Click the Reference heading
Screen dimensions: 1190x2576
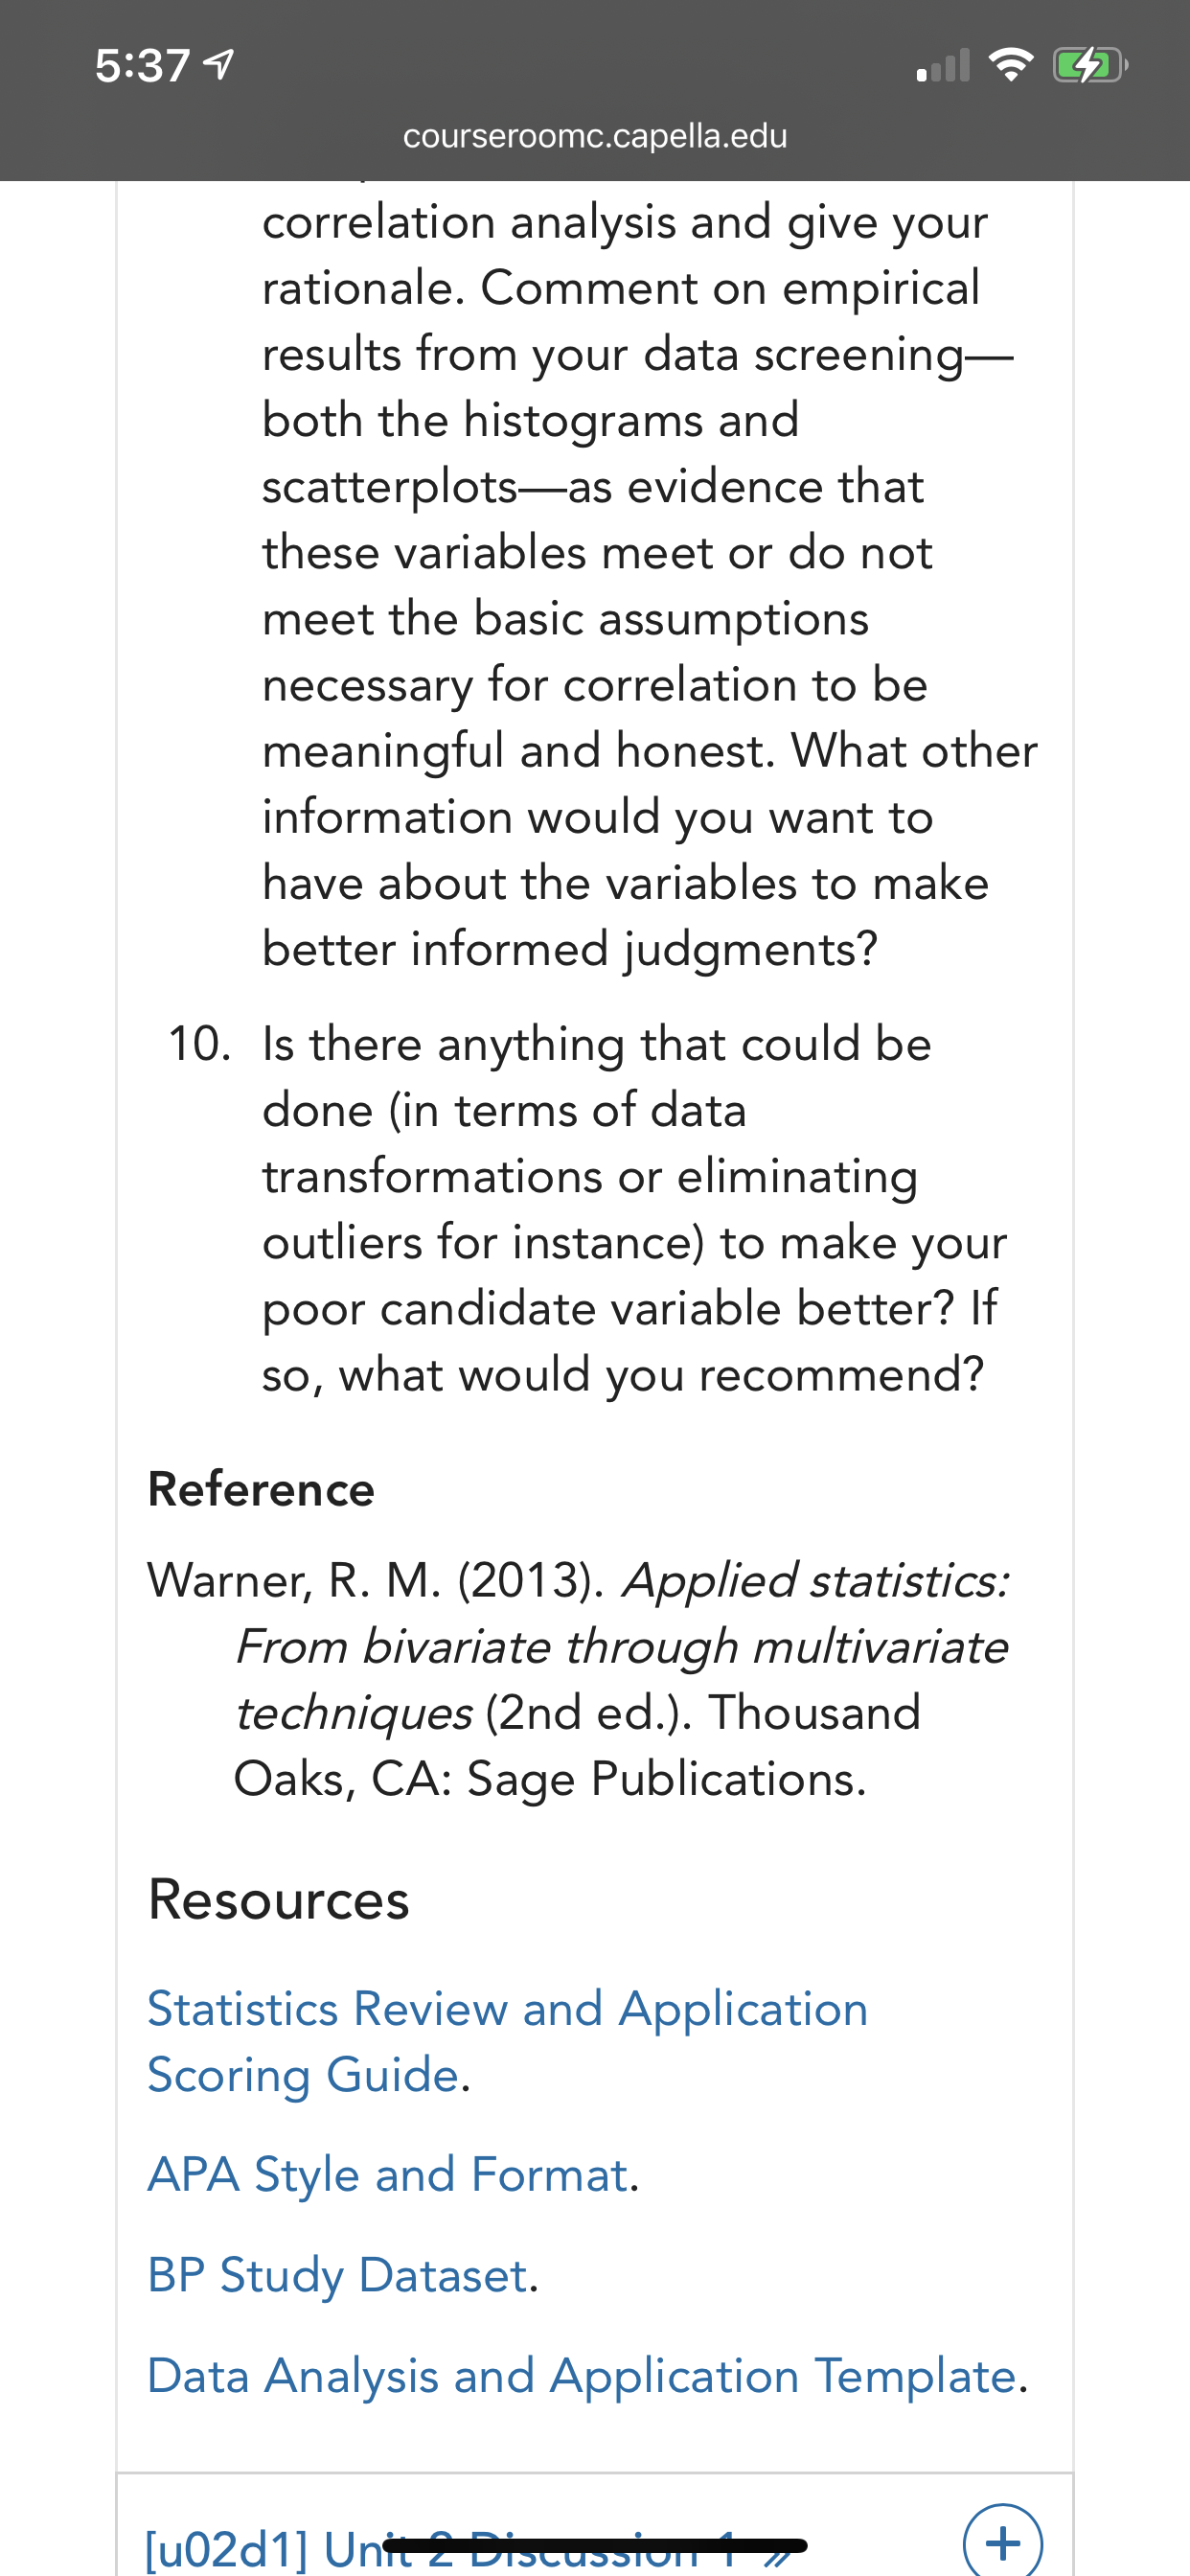click(261, 1489)
